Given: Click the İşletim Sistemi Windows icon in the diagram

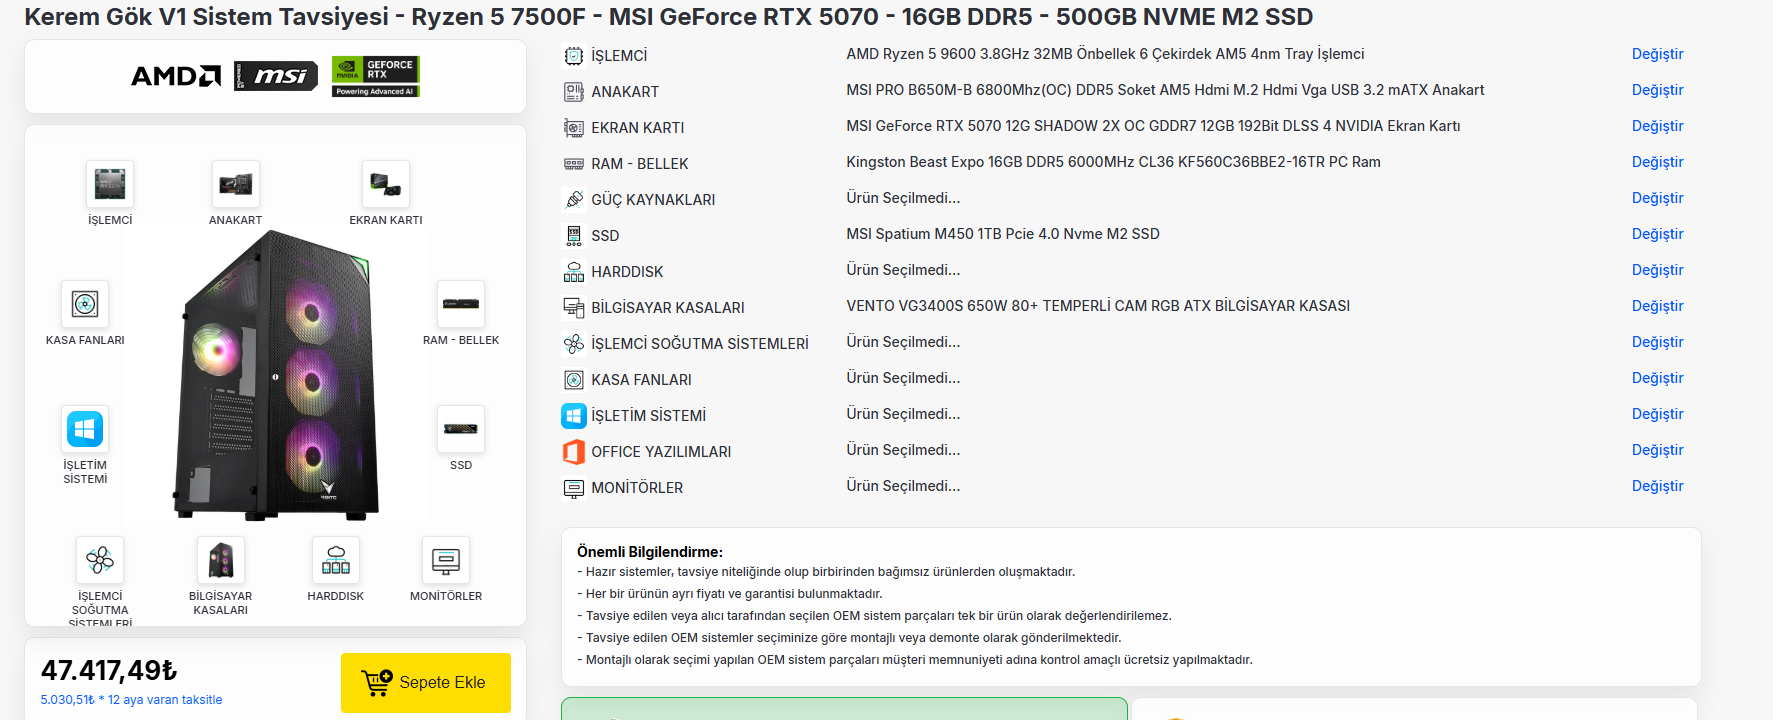Looking at the screenshot, I should [85, 429].
